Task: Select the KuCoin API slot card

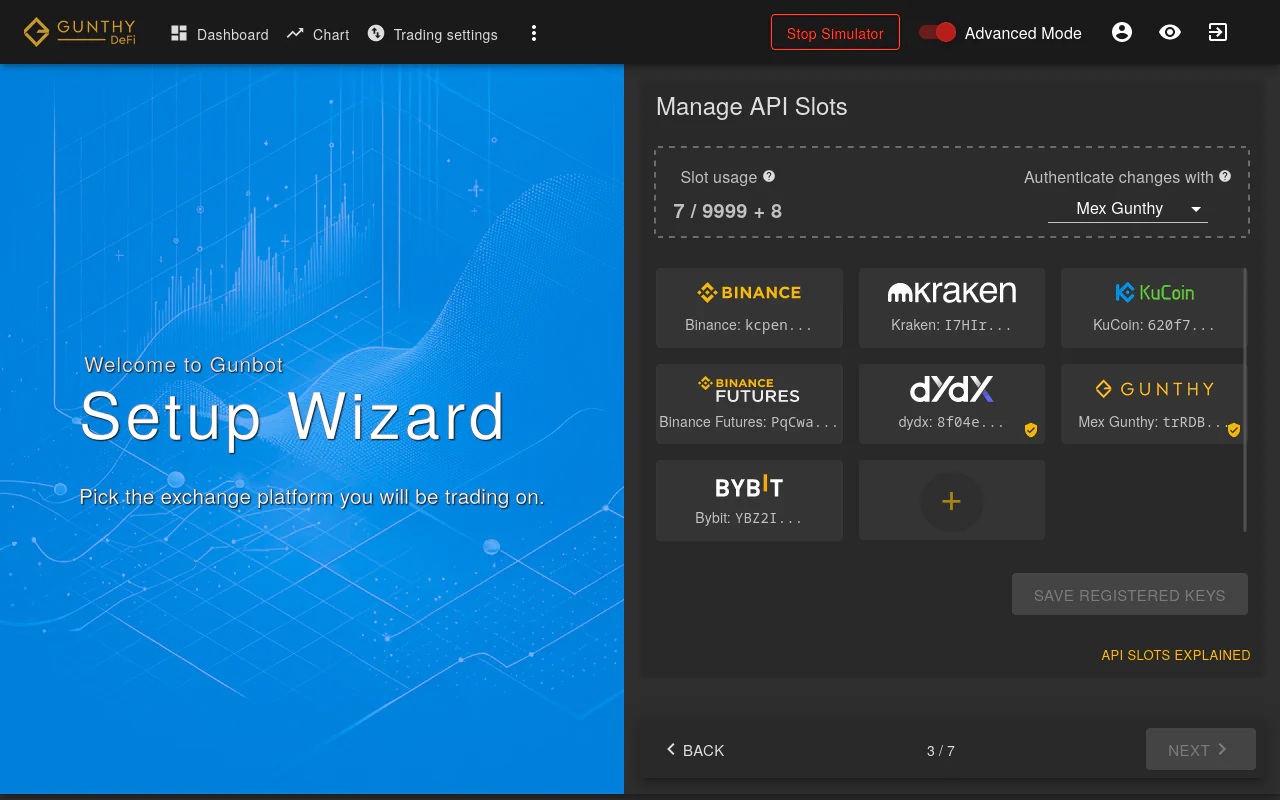Action: (1154, 308)
